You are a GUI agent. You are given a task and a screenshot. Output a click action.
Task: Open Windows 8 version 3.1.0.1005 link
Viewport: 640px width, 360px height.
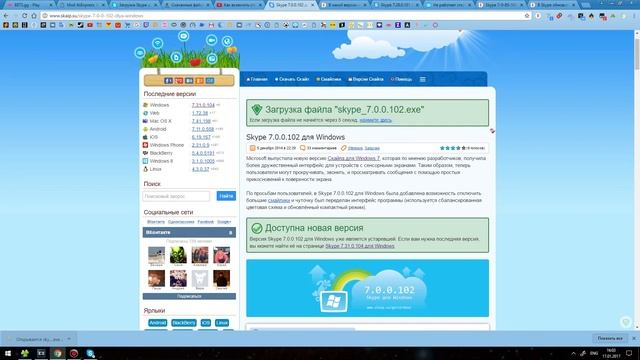coord(203,161)
